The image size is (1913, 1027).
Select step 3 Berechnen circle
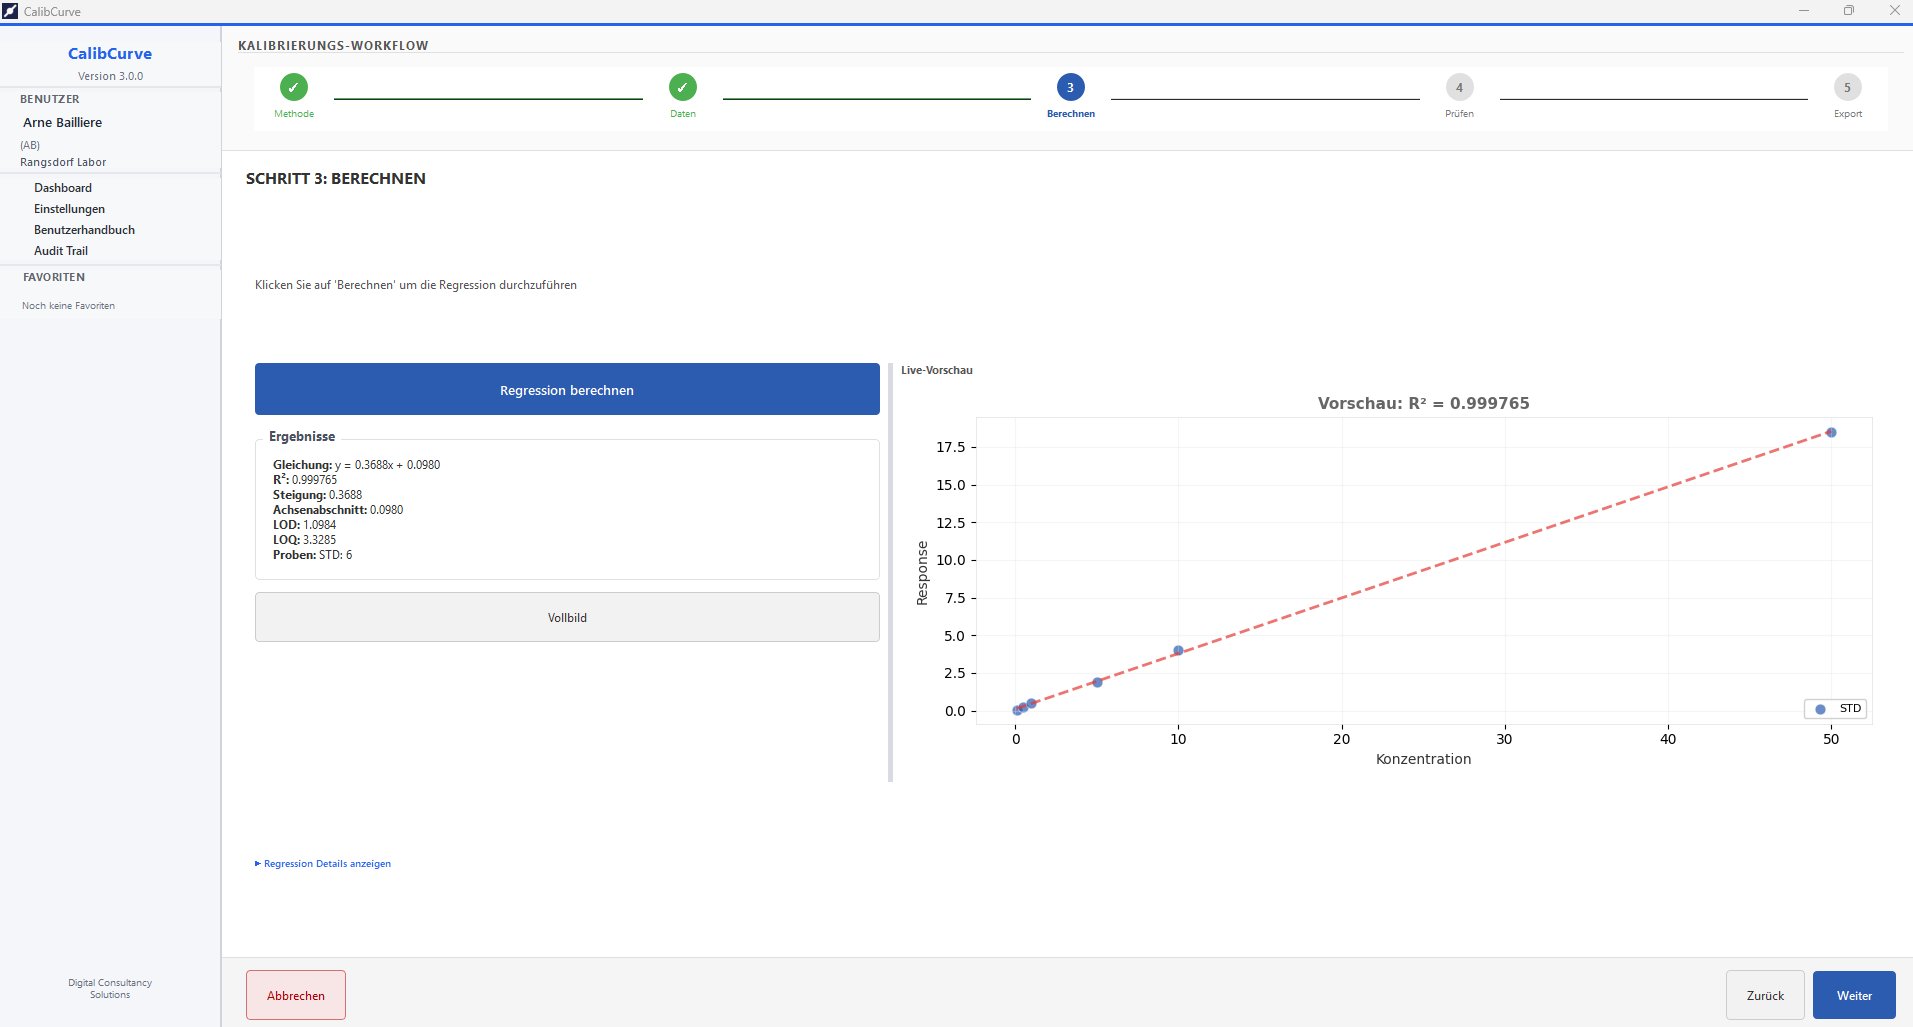1070,87
